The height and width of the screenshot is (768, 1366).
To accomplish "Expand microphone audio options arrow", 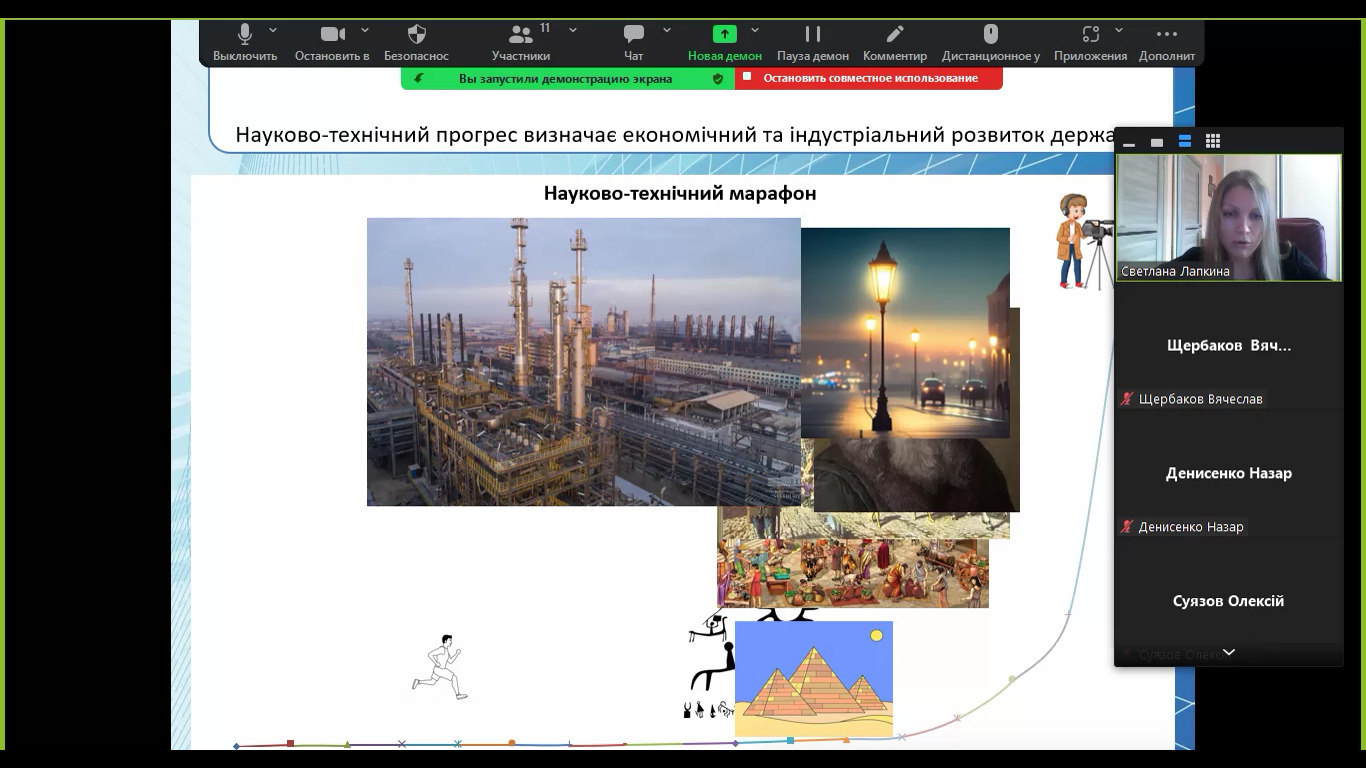I will click(x=273, y=30).
